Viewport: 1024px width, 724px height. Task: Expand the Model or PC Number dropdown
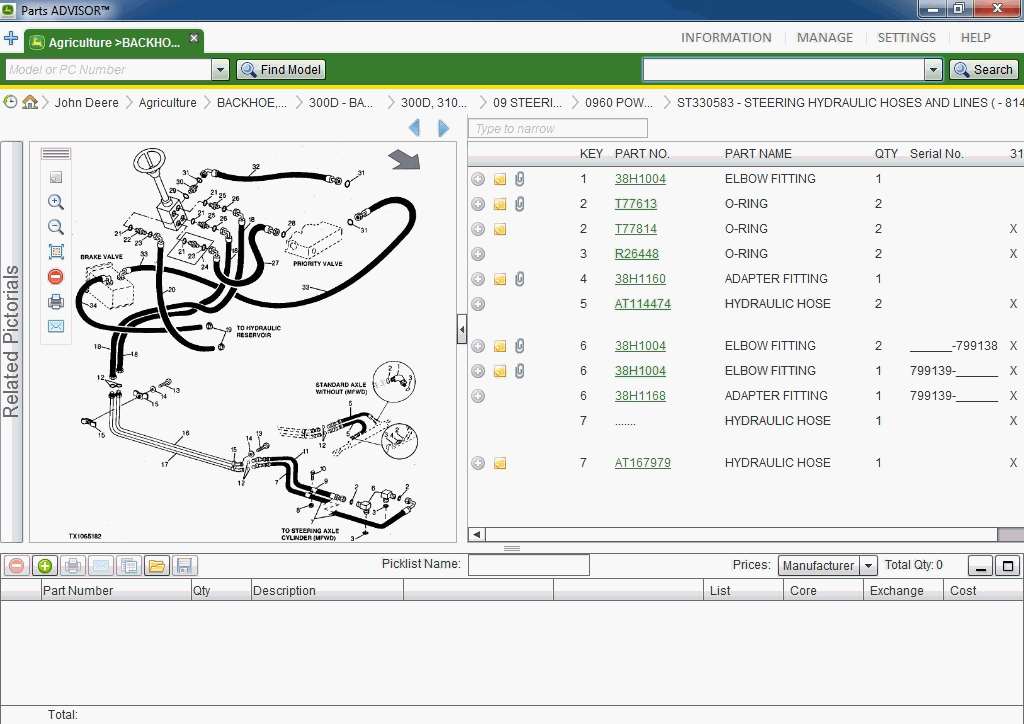(x=220, y=70)
